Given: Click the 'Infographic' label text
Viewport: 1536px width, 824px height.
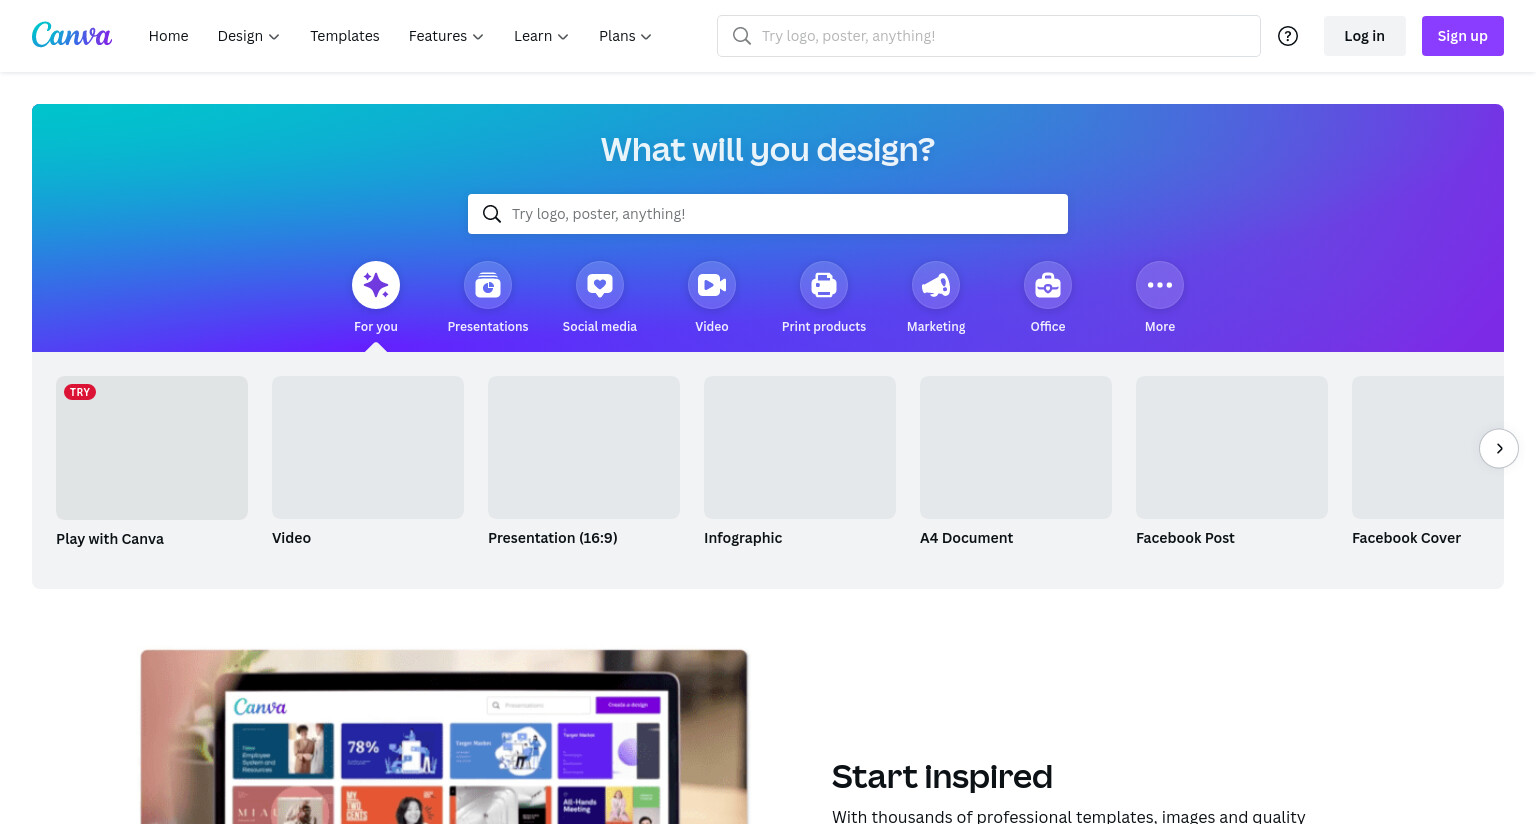Looking at the screenshot, I should tap(743, 538).
